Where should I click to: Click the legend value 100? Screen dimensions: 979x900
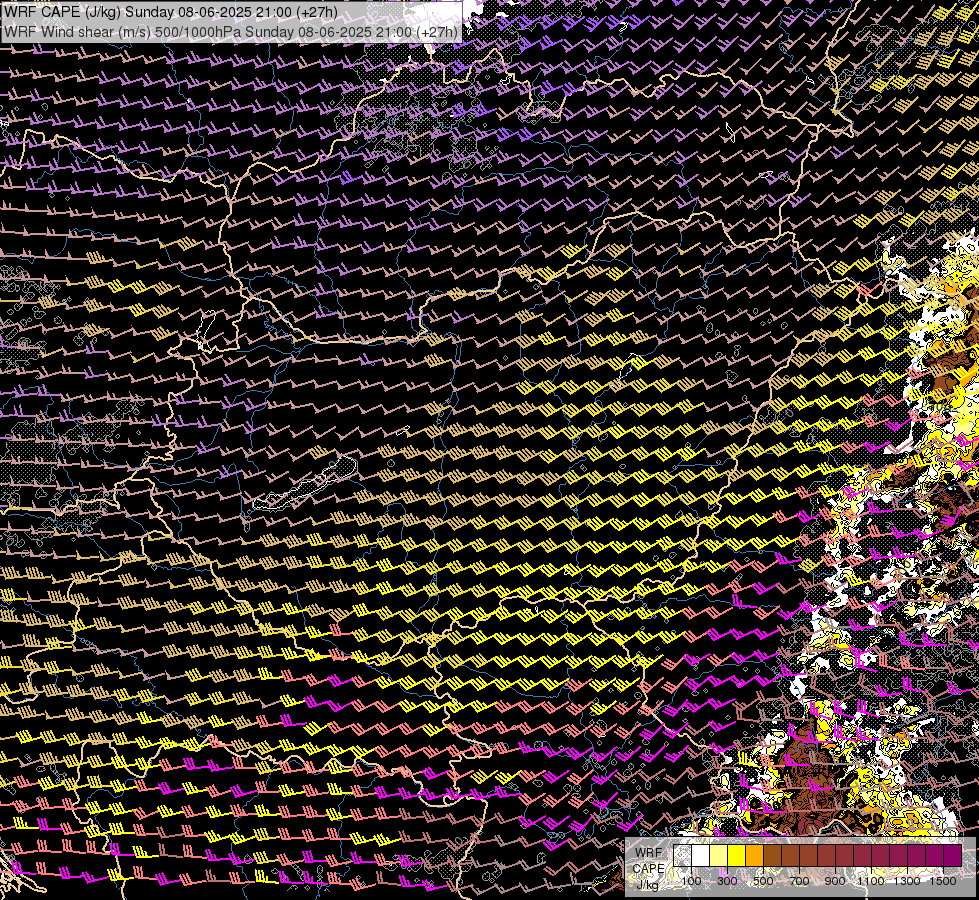tap(692, 881)
